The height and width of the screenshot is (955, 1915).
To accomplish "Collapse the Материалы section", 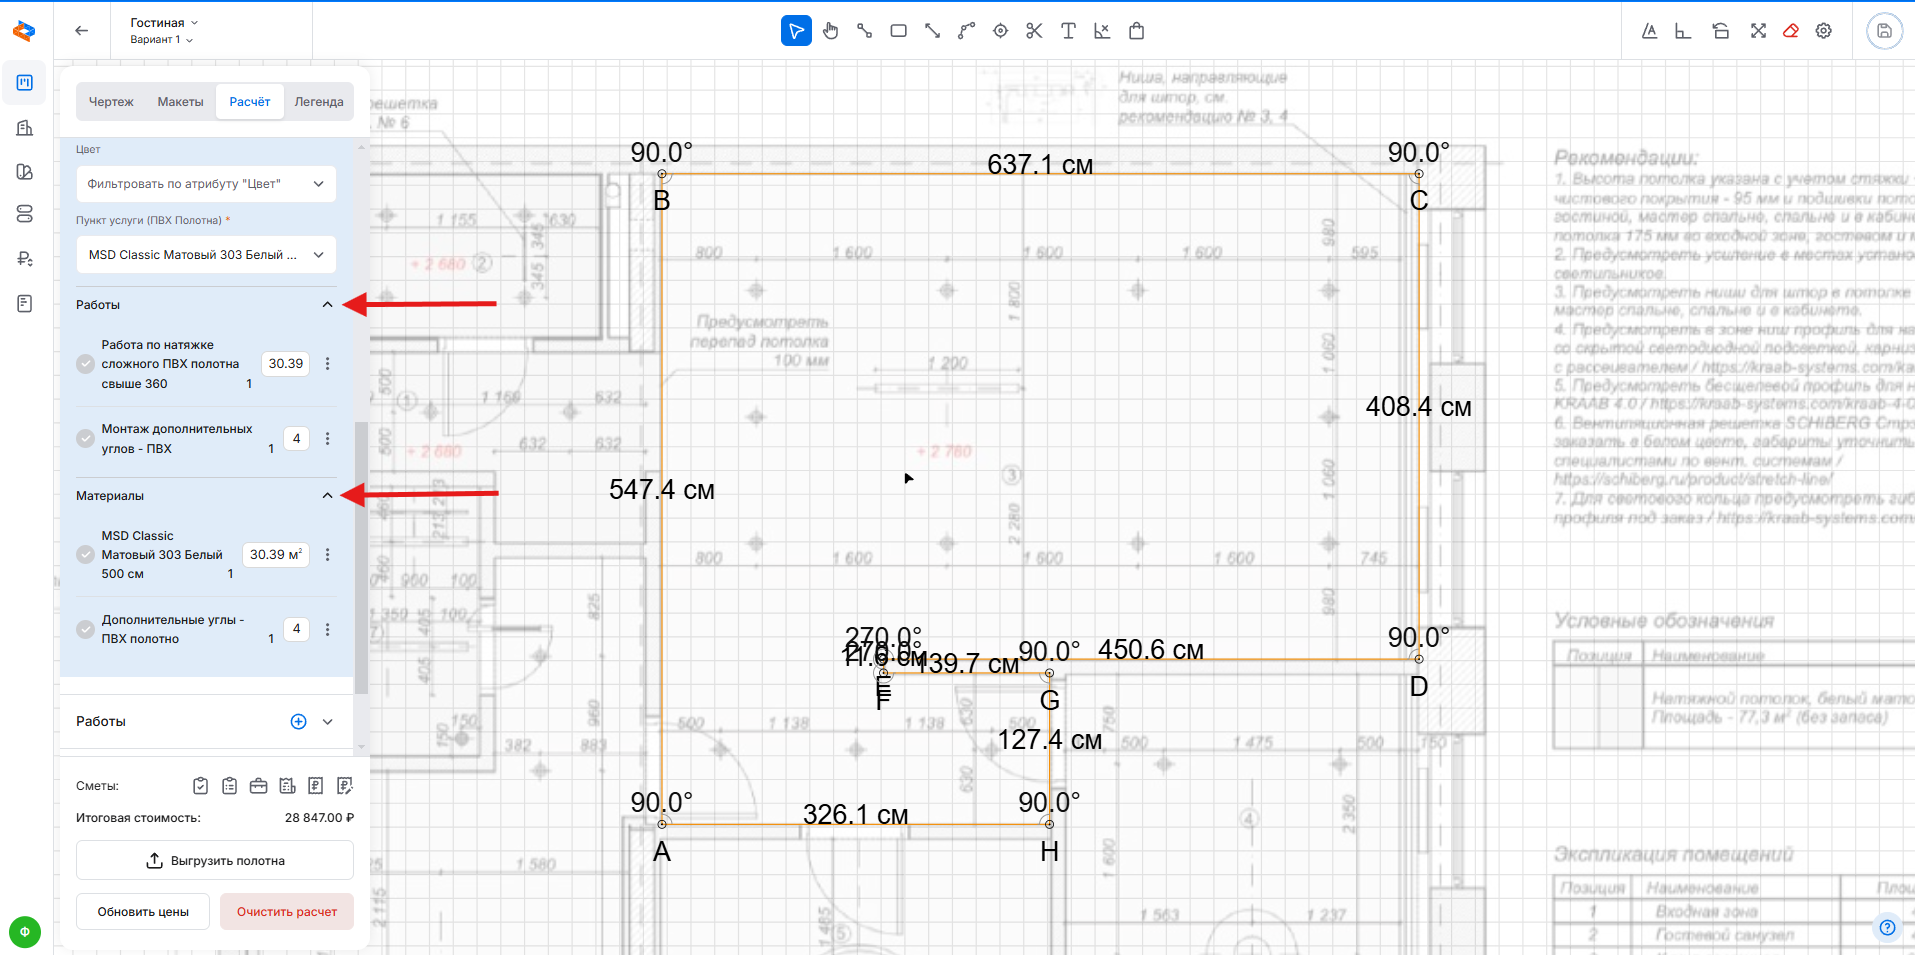I will (327, 496).
